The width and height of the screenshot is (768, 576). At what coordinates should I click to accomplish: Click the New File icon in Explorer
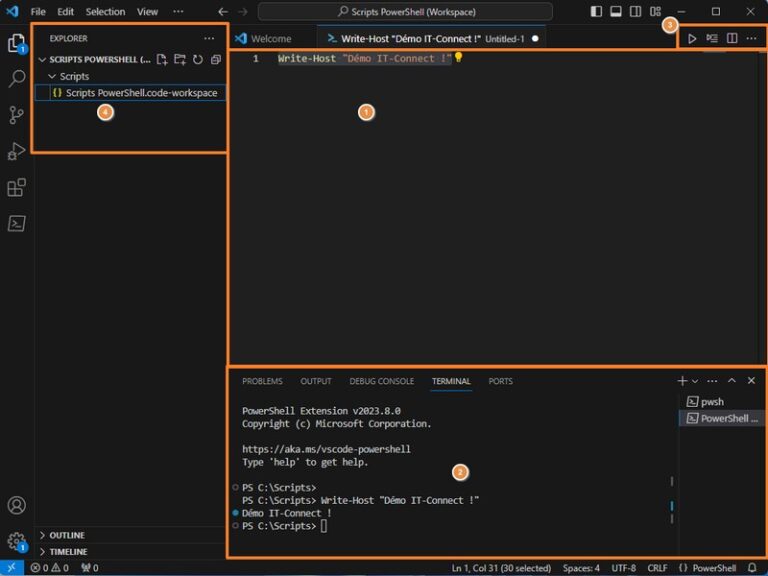coord(162,60)
